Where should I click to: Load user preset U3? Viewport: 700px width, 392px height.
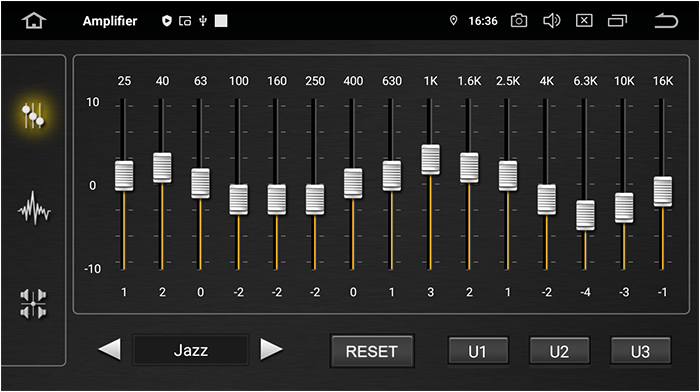641,351
